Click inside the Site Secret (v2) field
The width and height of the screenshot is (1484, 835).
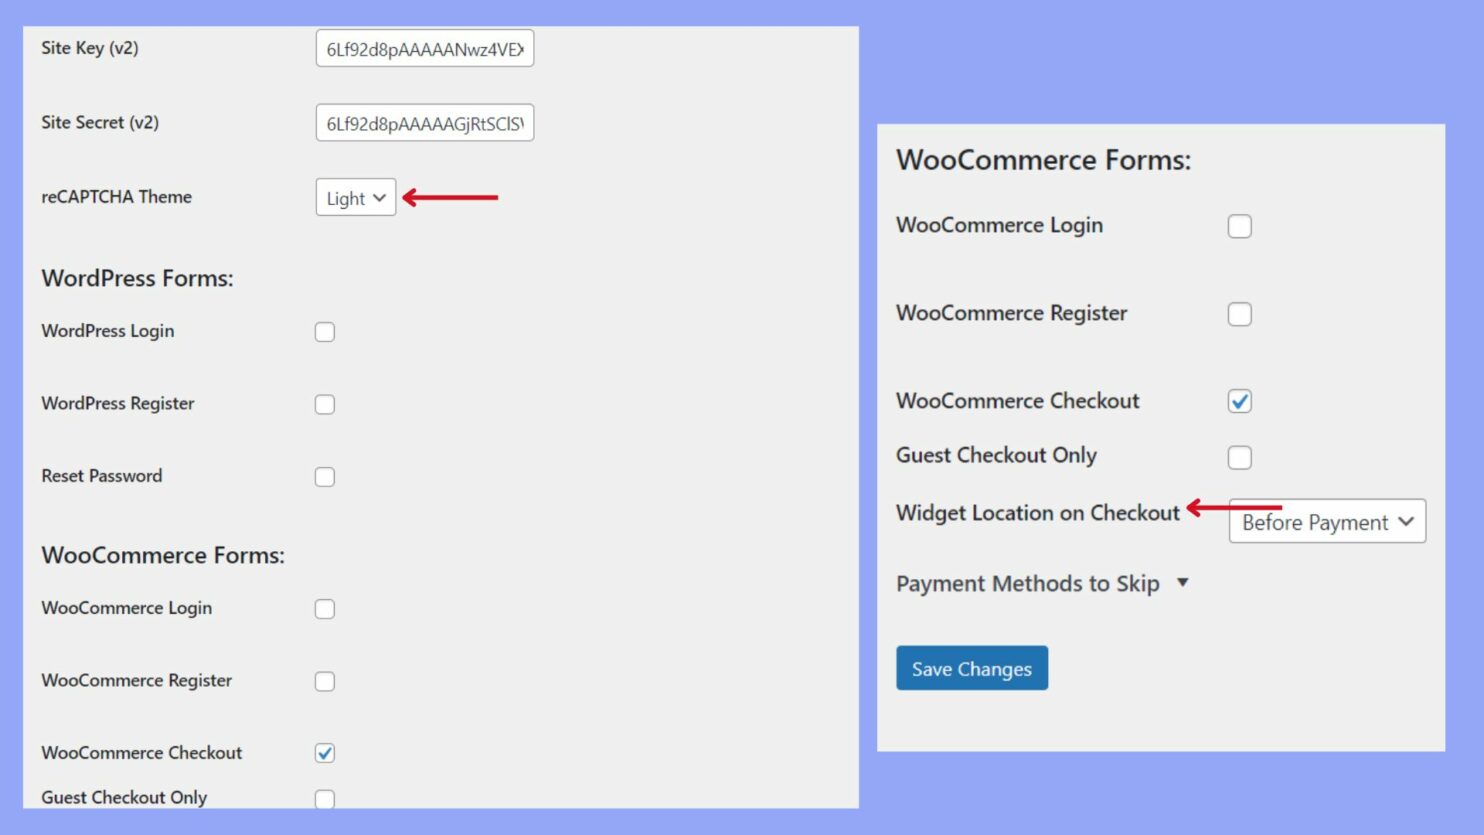(425, 122)
